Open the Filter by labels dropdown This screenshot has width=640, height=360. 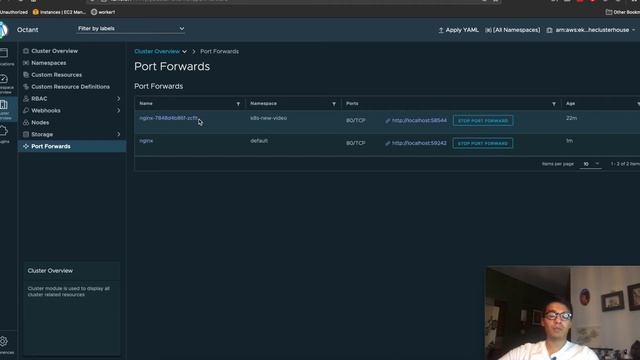point(131,29)
